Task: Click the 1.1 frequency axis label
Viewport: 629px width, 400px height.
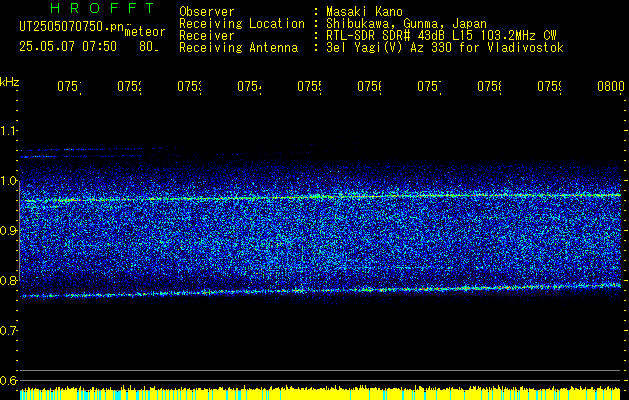Action: click(9, 130)
